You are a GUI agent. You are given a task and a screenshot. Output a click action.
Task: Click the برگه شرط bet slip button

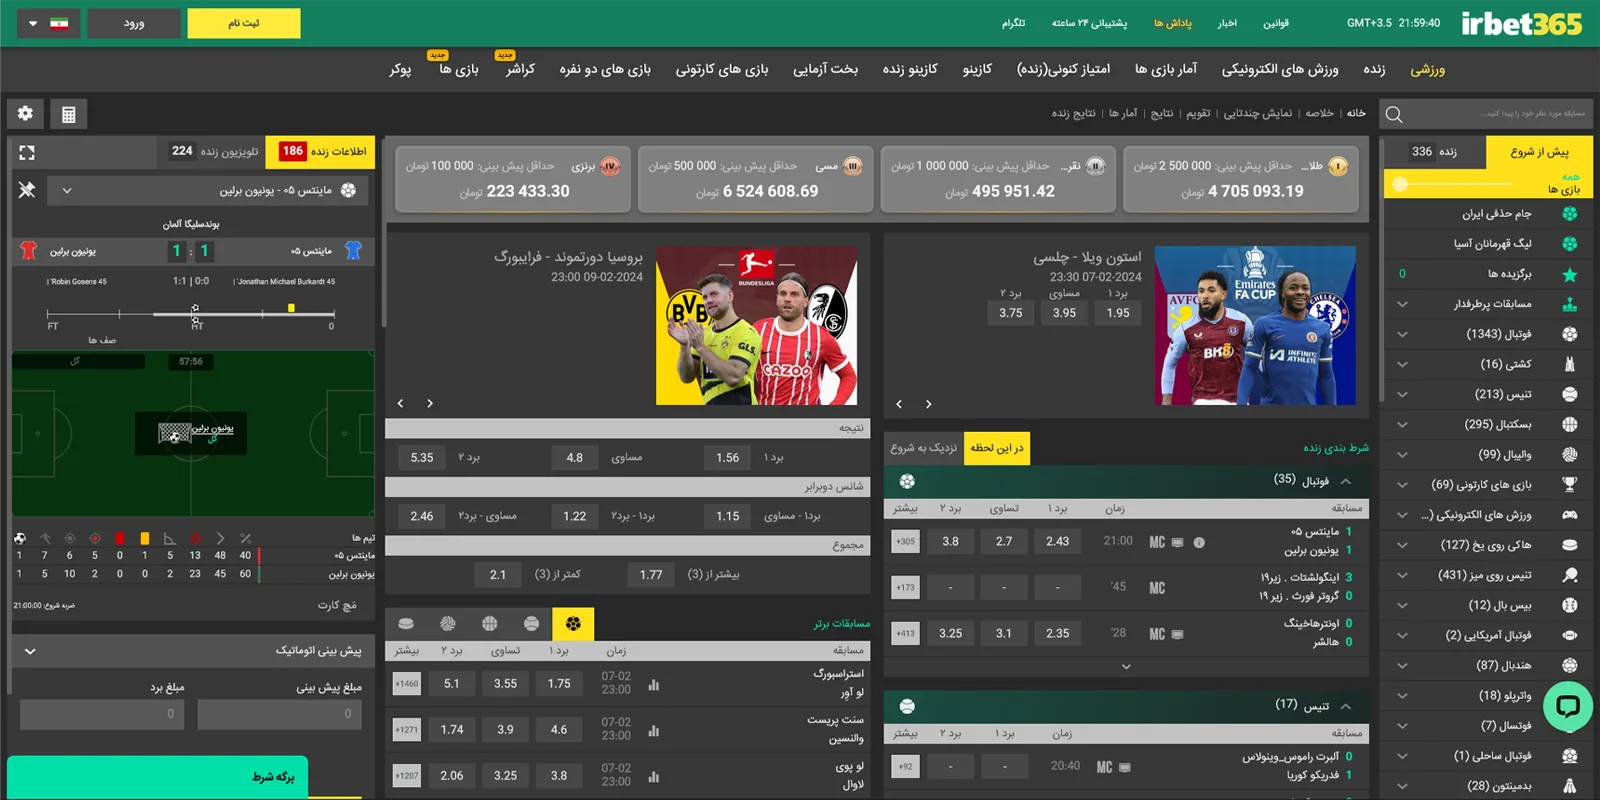coord(158,777)
